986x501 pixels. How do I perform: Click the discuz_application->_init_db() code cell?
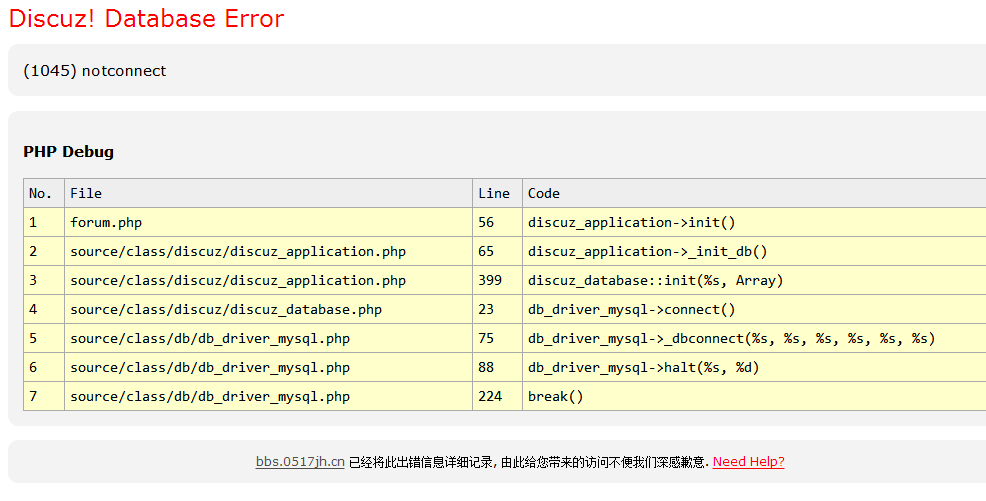(x=754, y=251)
